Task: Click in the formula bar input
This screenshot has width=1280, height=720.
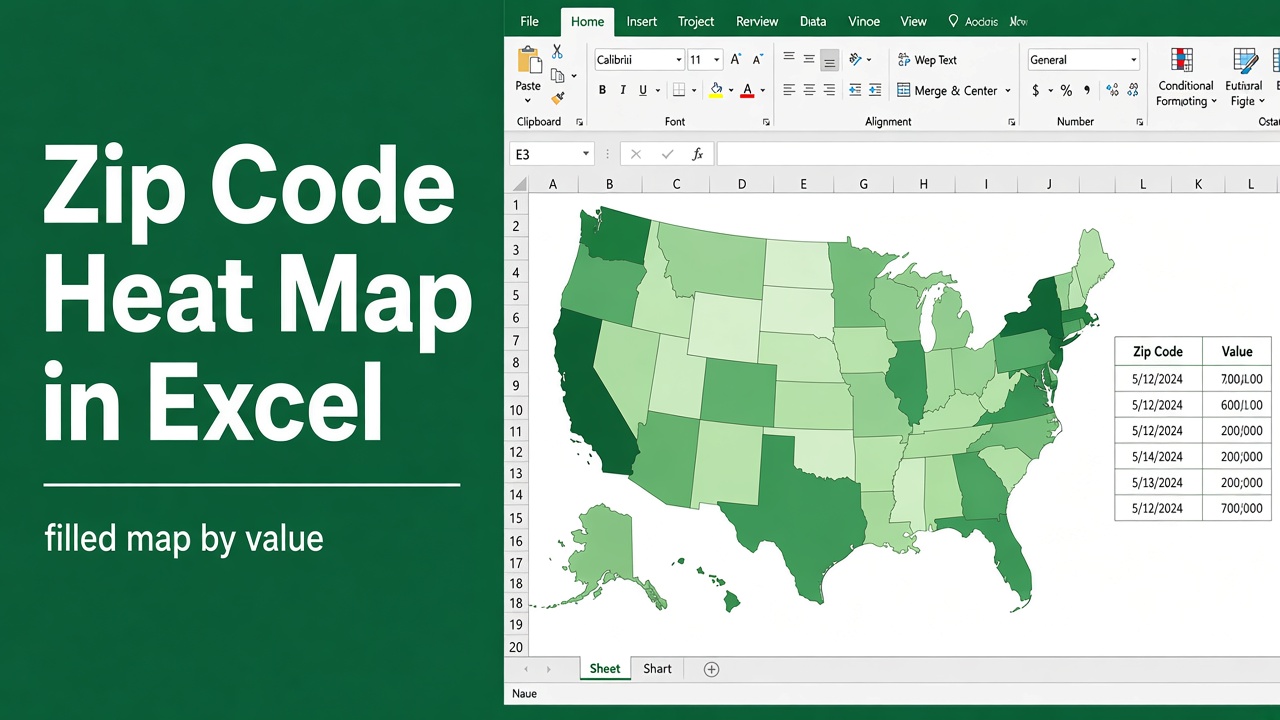Action: pos(998,154)
